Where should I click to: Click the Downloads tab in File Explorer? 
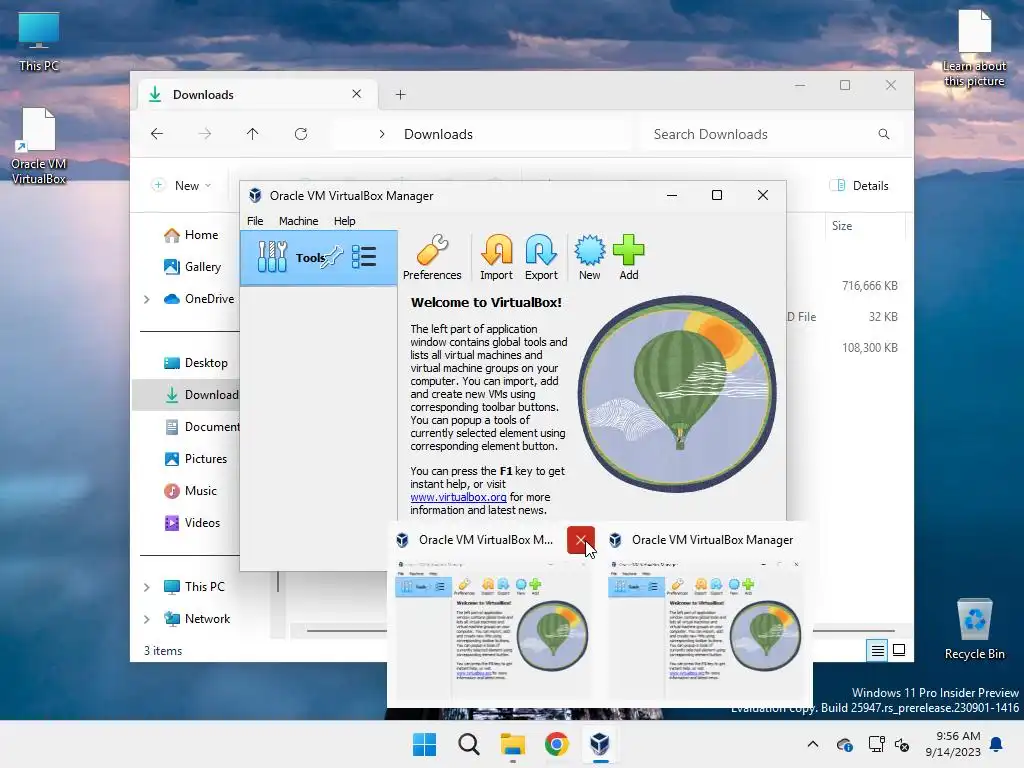pyautogui.click(x=256, y=95)
